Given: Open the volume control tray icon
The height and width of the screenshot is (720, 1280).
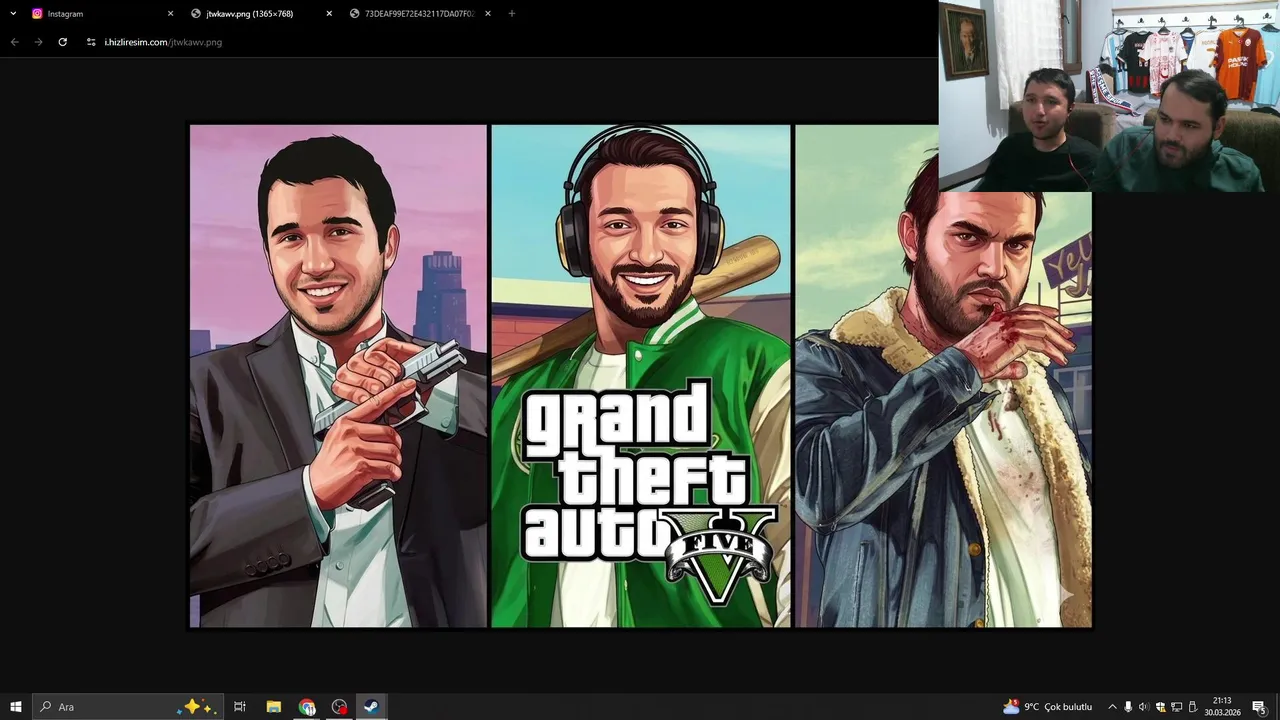Looking at the screenshot, I should [1143, 707].
